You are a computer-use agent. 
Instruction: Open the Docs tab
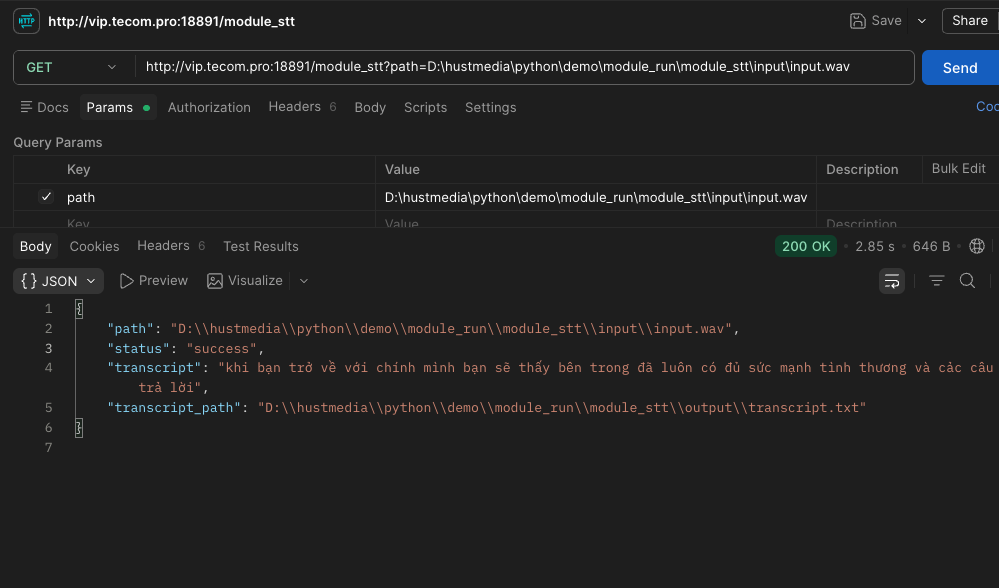click(45, 107)
